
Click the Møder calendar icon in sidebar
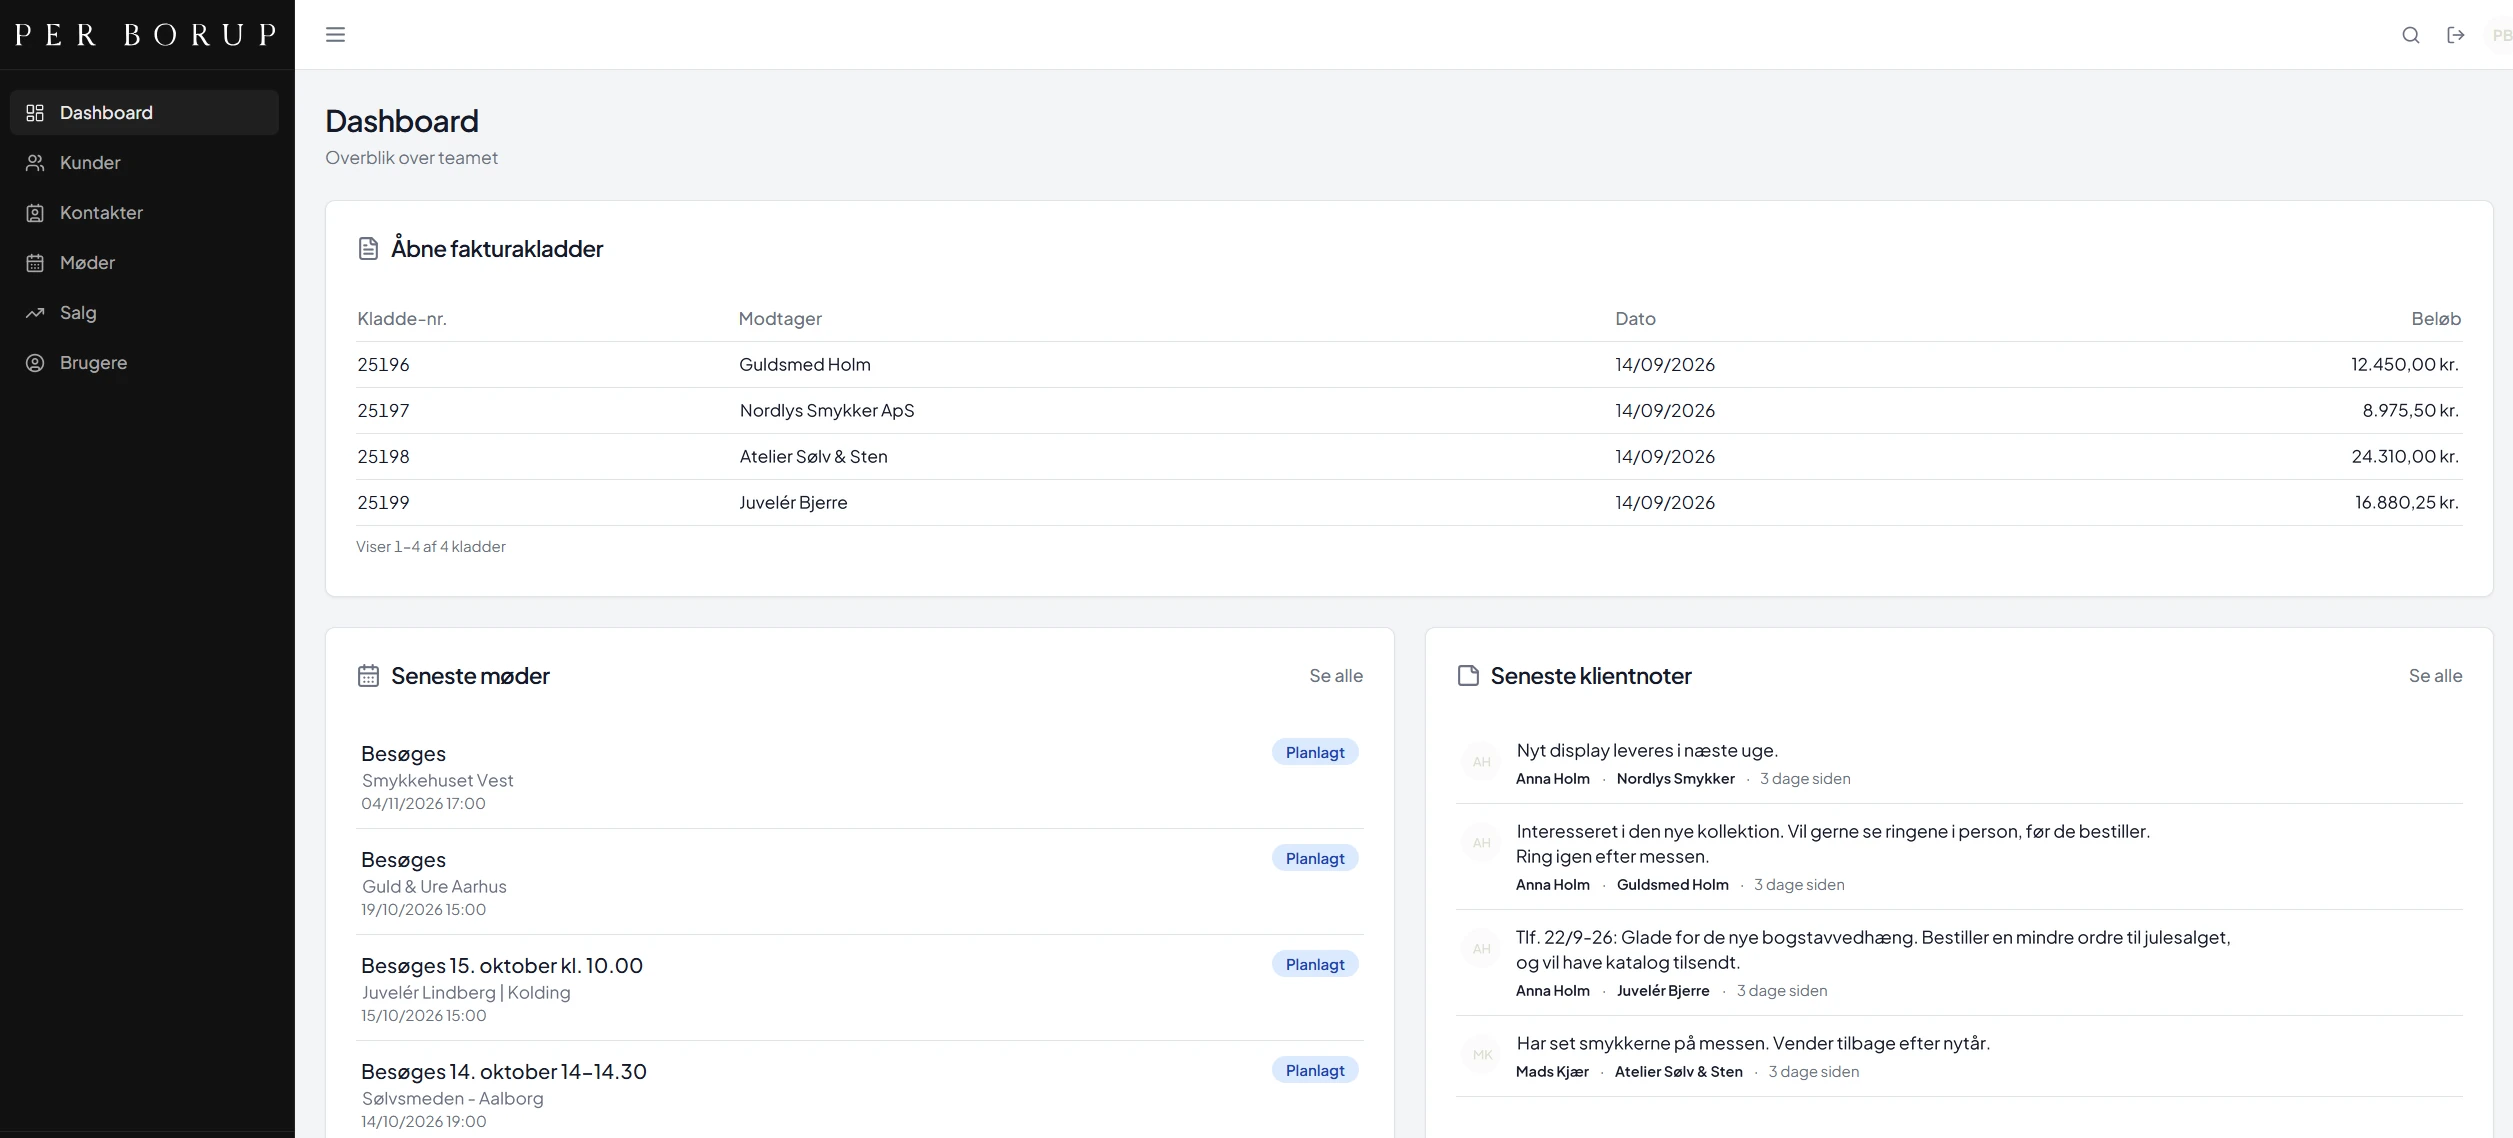coord(35,263)
